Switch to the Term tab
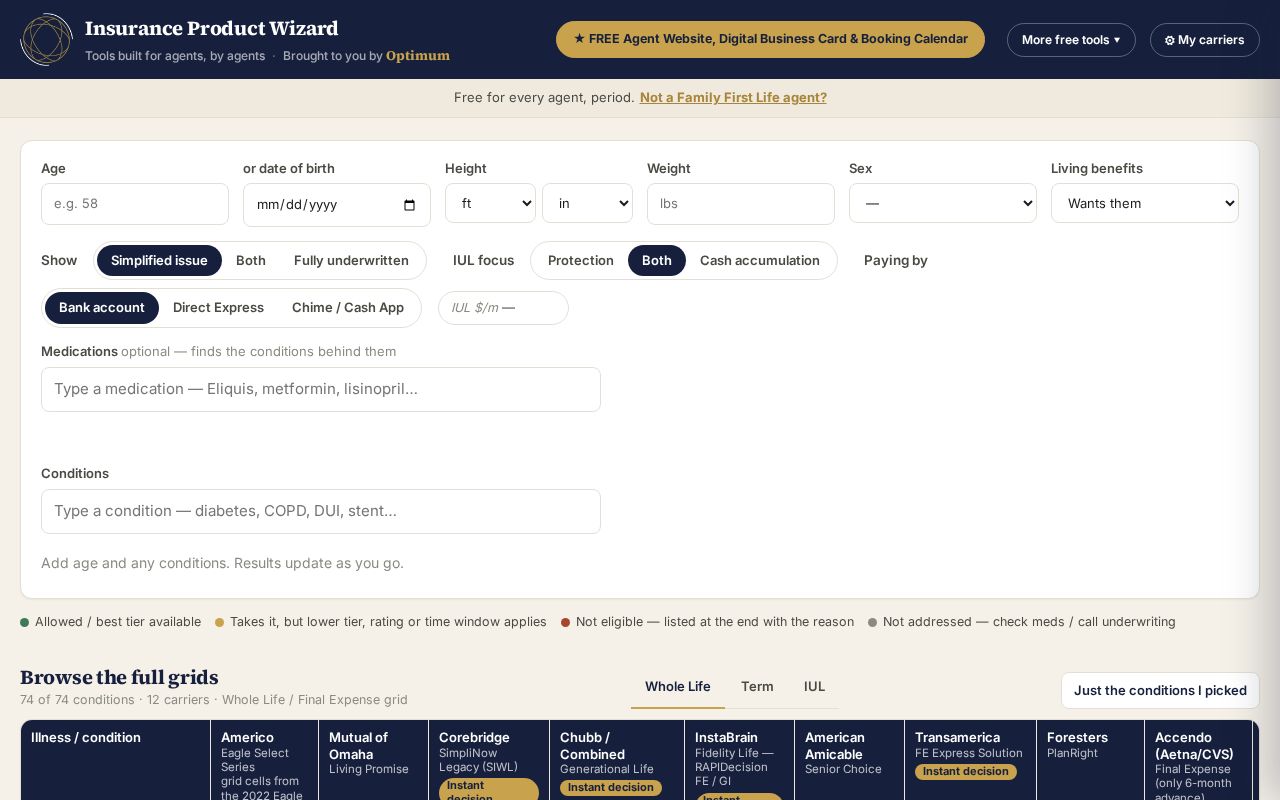 click(x=757, y=687)
